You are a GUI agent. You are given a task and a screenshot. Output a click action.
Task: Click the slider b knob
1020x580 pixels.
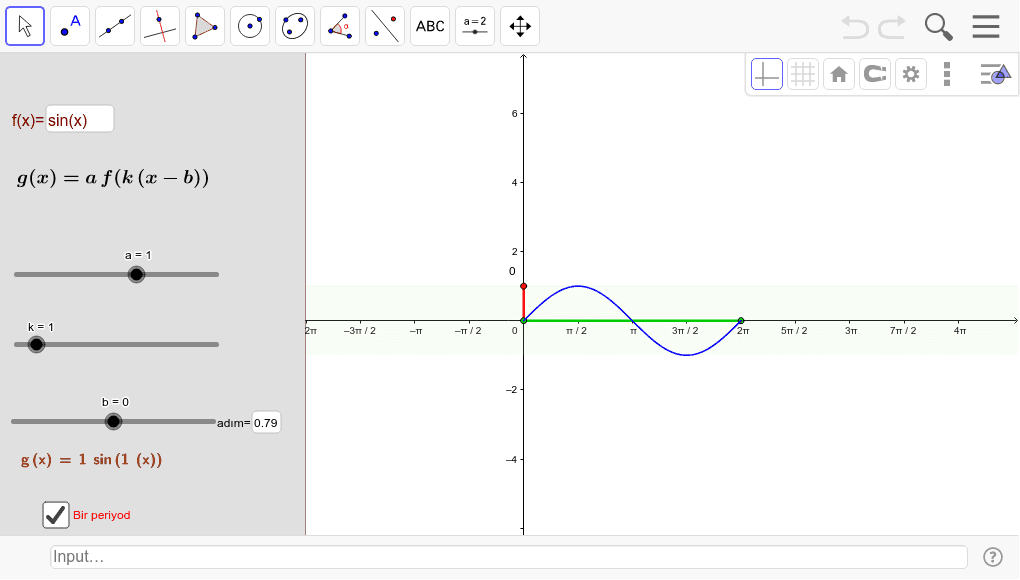pyautogui.click(x=113, y=421)
